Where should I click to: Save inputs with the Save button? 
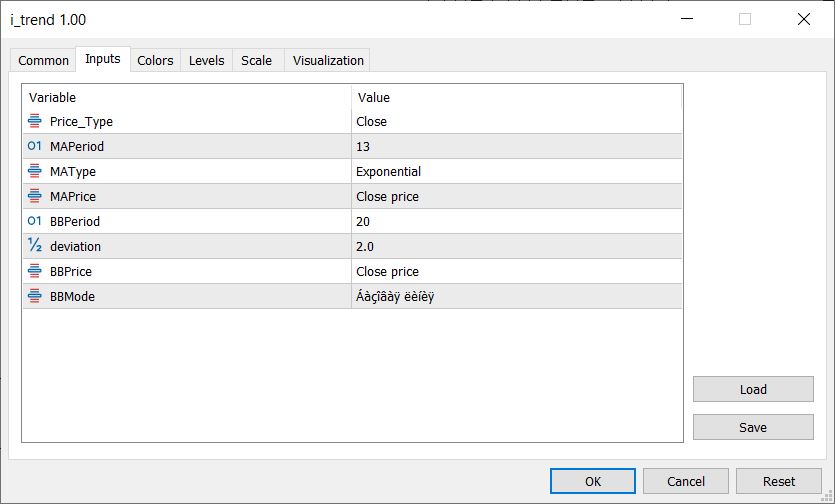pyautogui.click(x=753, y=427)
